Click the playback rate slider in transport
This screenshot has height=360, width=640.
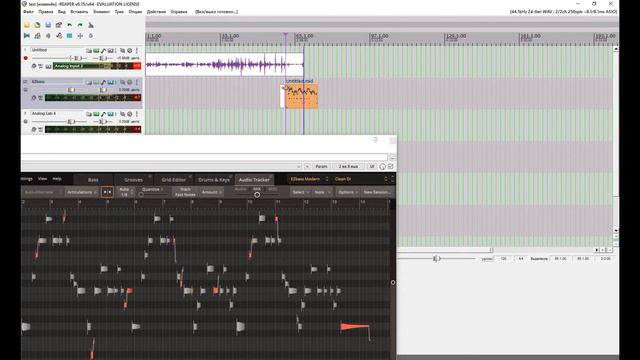436,259
